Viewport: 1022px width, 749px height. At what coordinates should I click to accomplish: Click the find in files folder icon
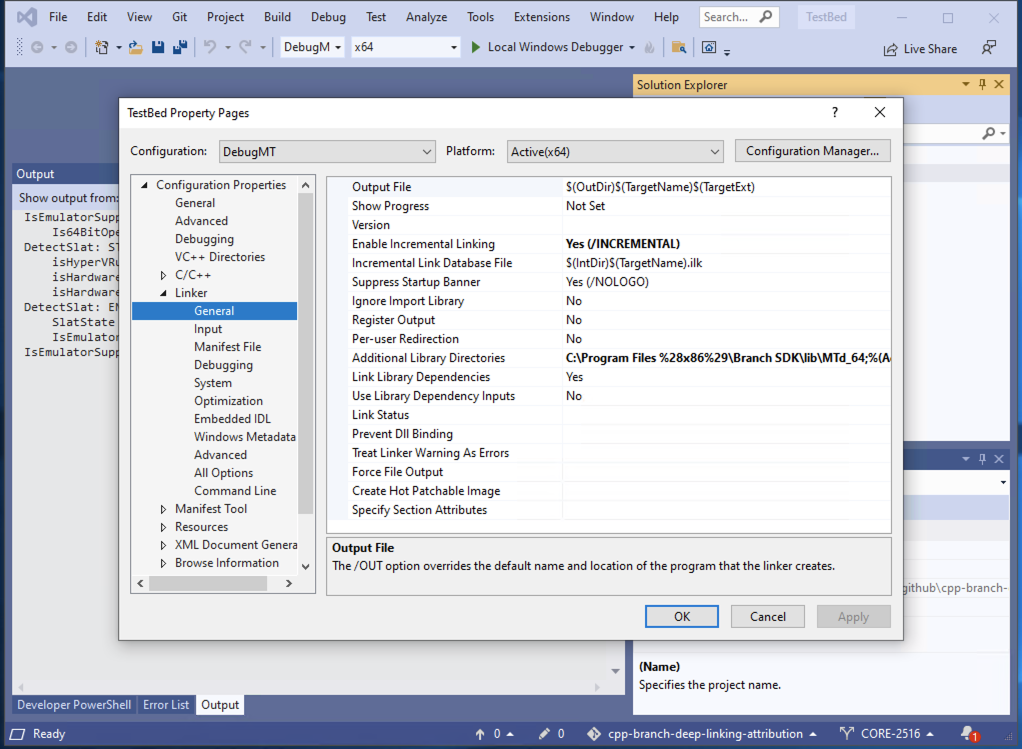[x=679, y=47]
